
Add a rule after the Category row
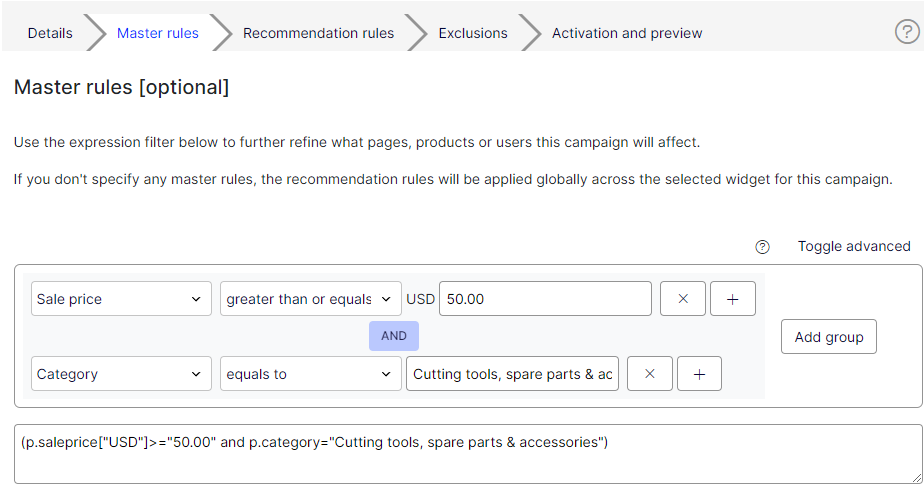pos(699,374)
